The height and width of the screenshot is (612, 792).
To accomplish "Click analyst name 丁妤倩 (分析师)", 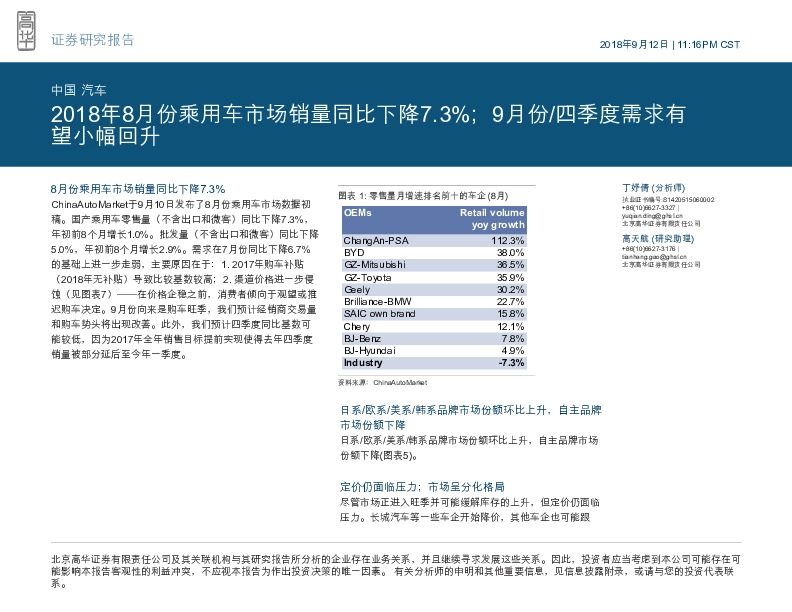I will coord(654,188).
